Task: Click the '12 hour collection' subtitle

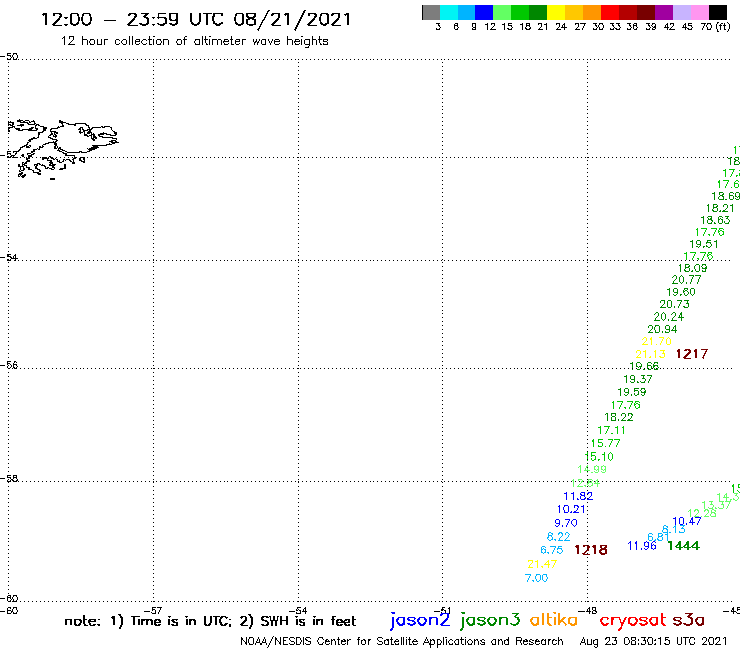Action: tap(194, 41)
